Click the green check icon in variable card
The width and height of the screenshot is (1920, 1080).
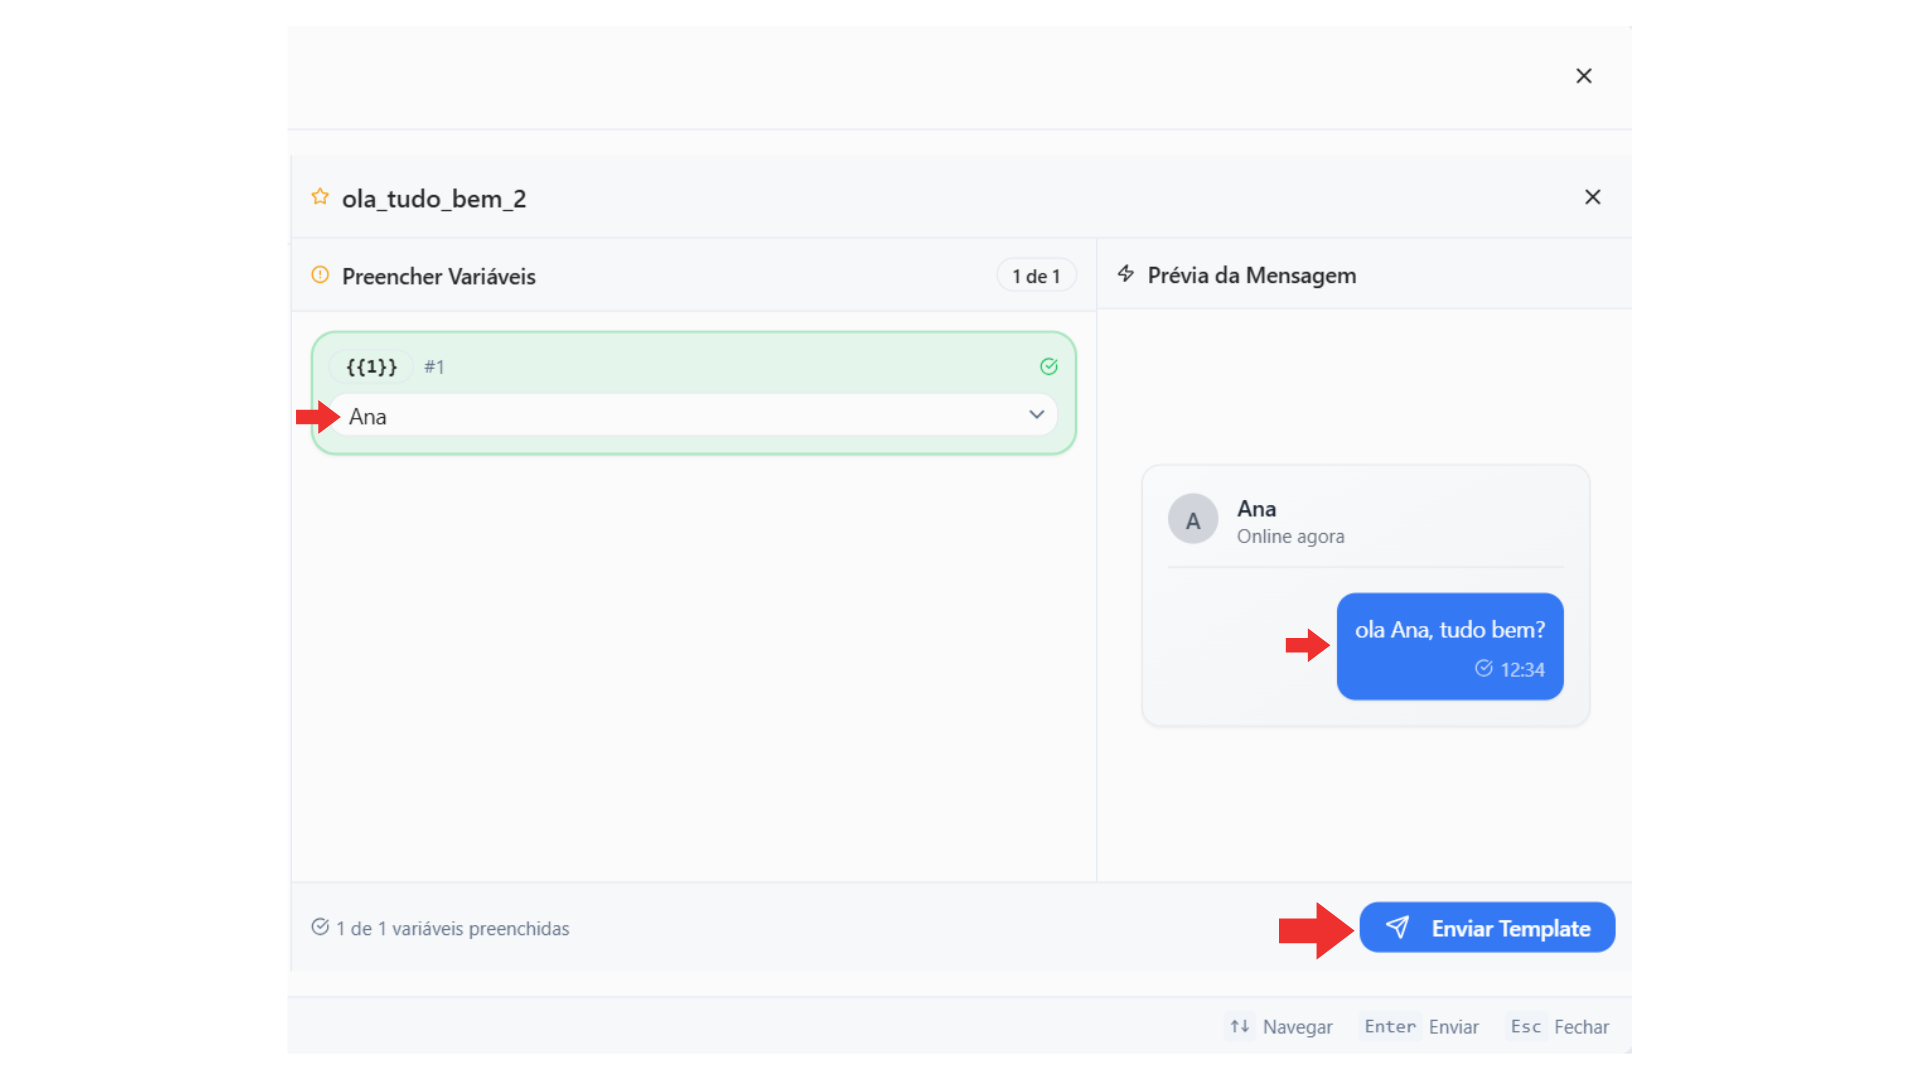[1049, 367]
